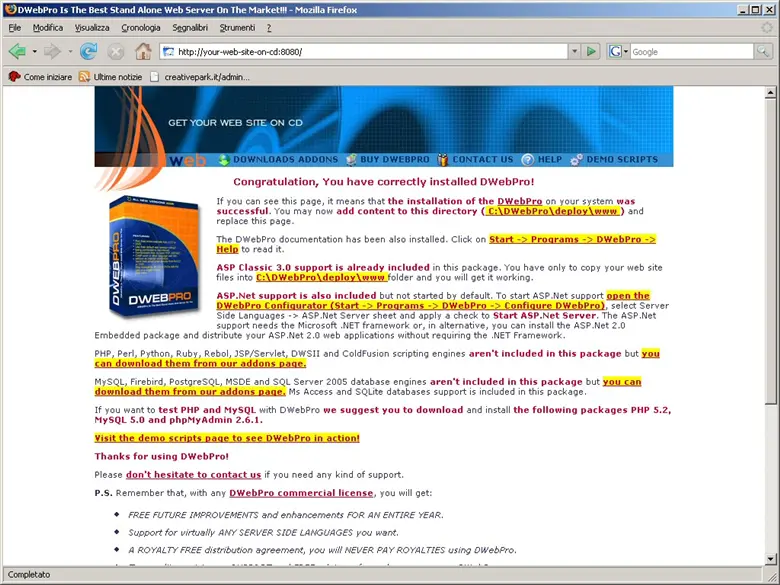Click DWebPro commercial license link
Viewport: 780px width, 585px height.
301,493
